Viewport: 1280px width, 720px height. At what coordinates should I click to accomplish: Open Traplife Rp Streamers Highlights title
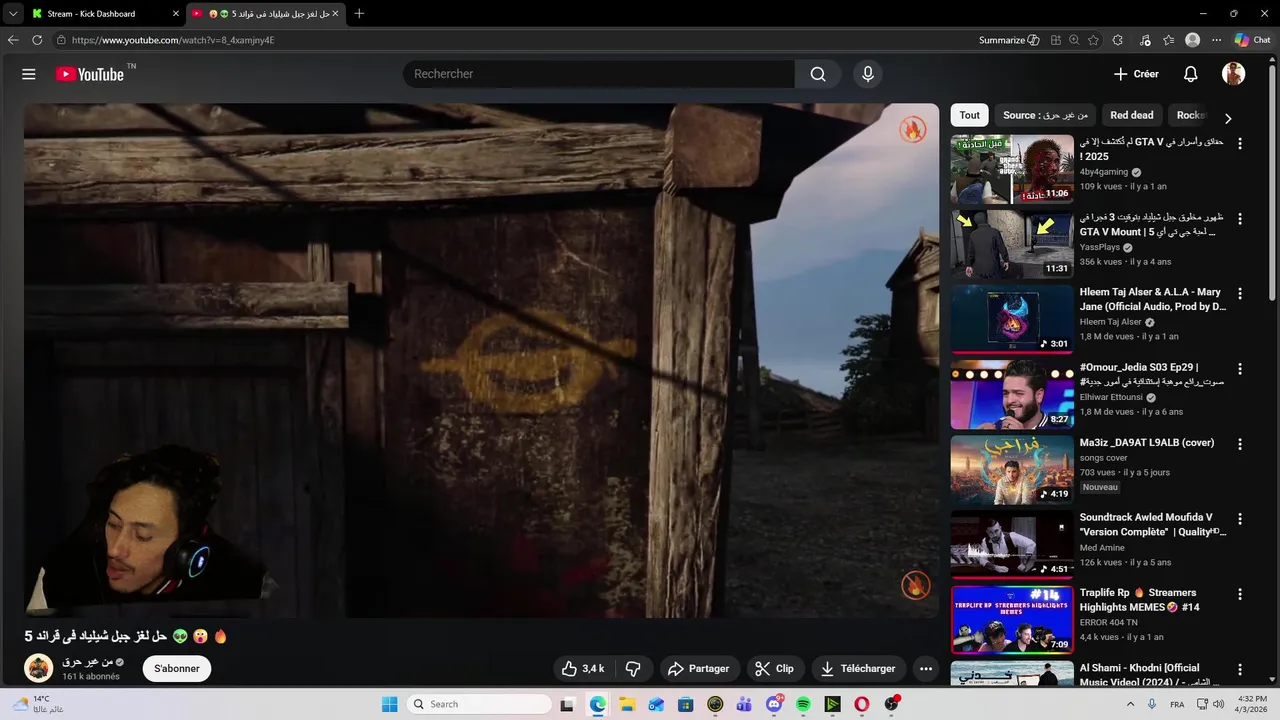[x=1140, y=600]
